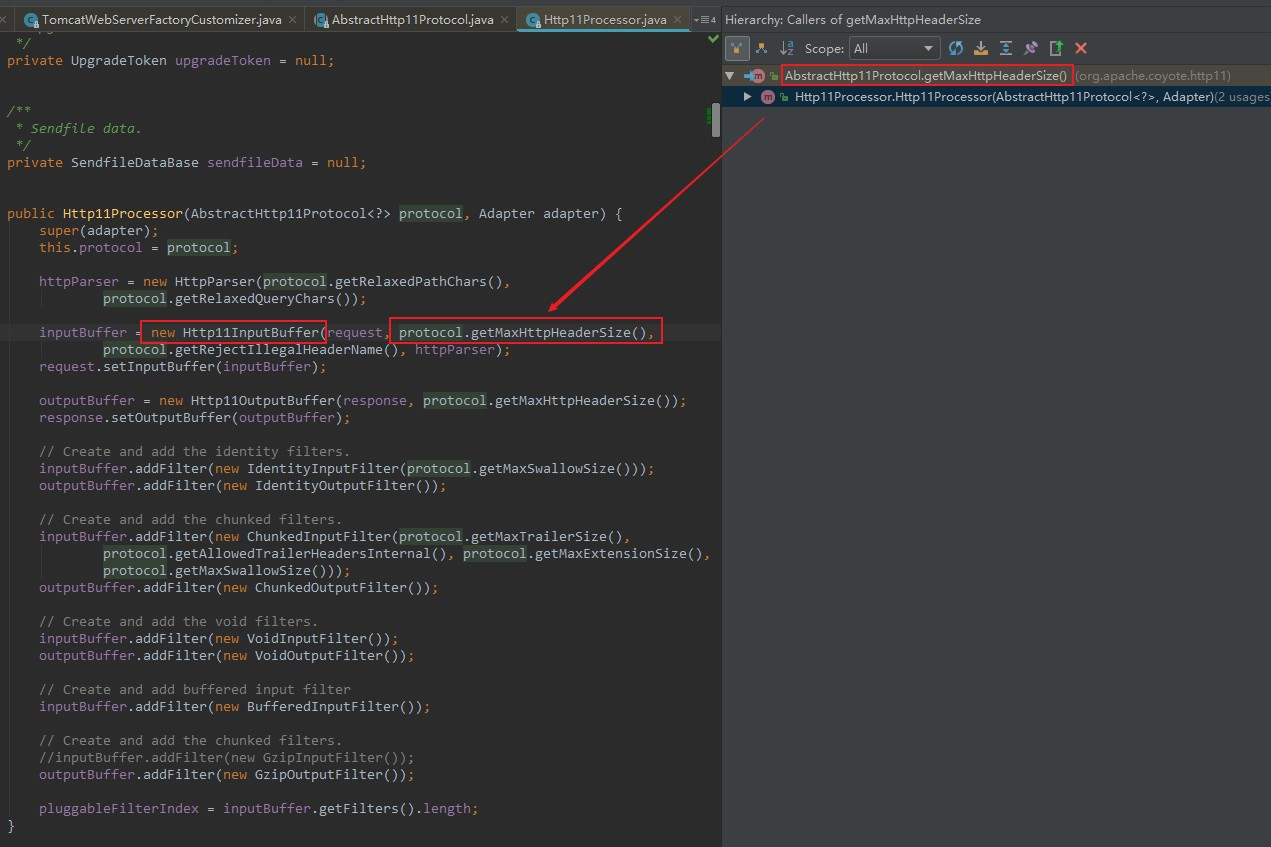Click 'Http11InputBuffer' class name

(x=251, y=332)
